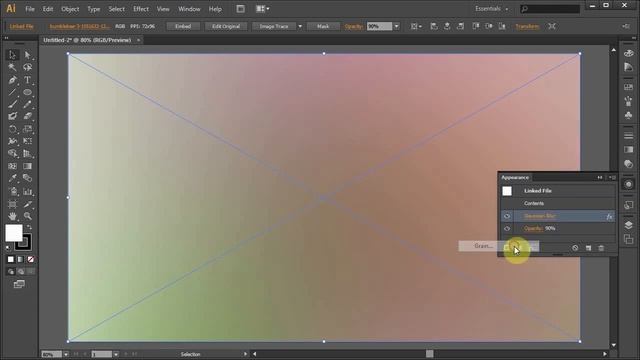Image resolution: width=640 pixels, height=360 pixels.
Task: Choose the Lasso tool
Action: (27, 67)
